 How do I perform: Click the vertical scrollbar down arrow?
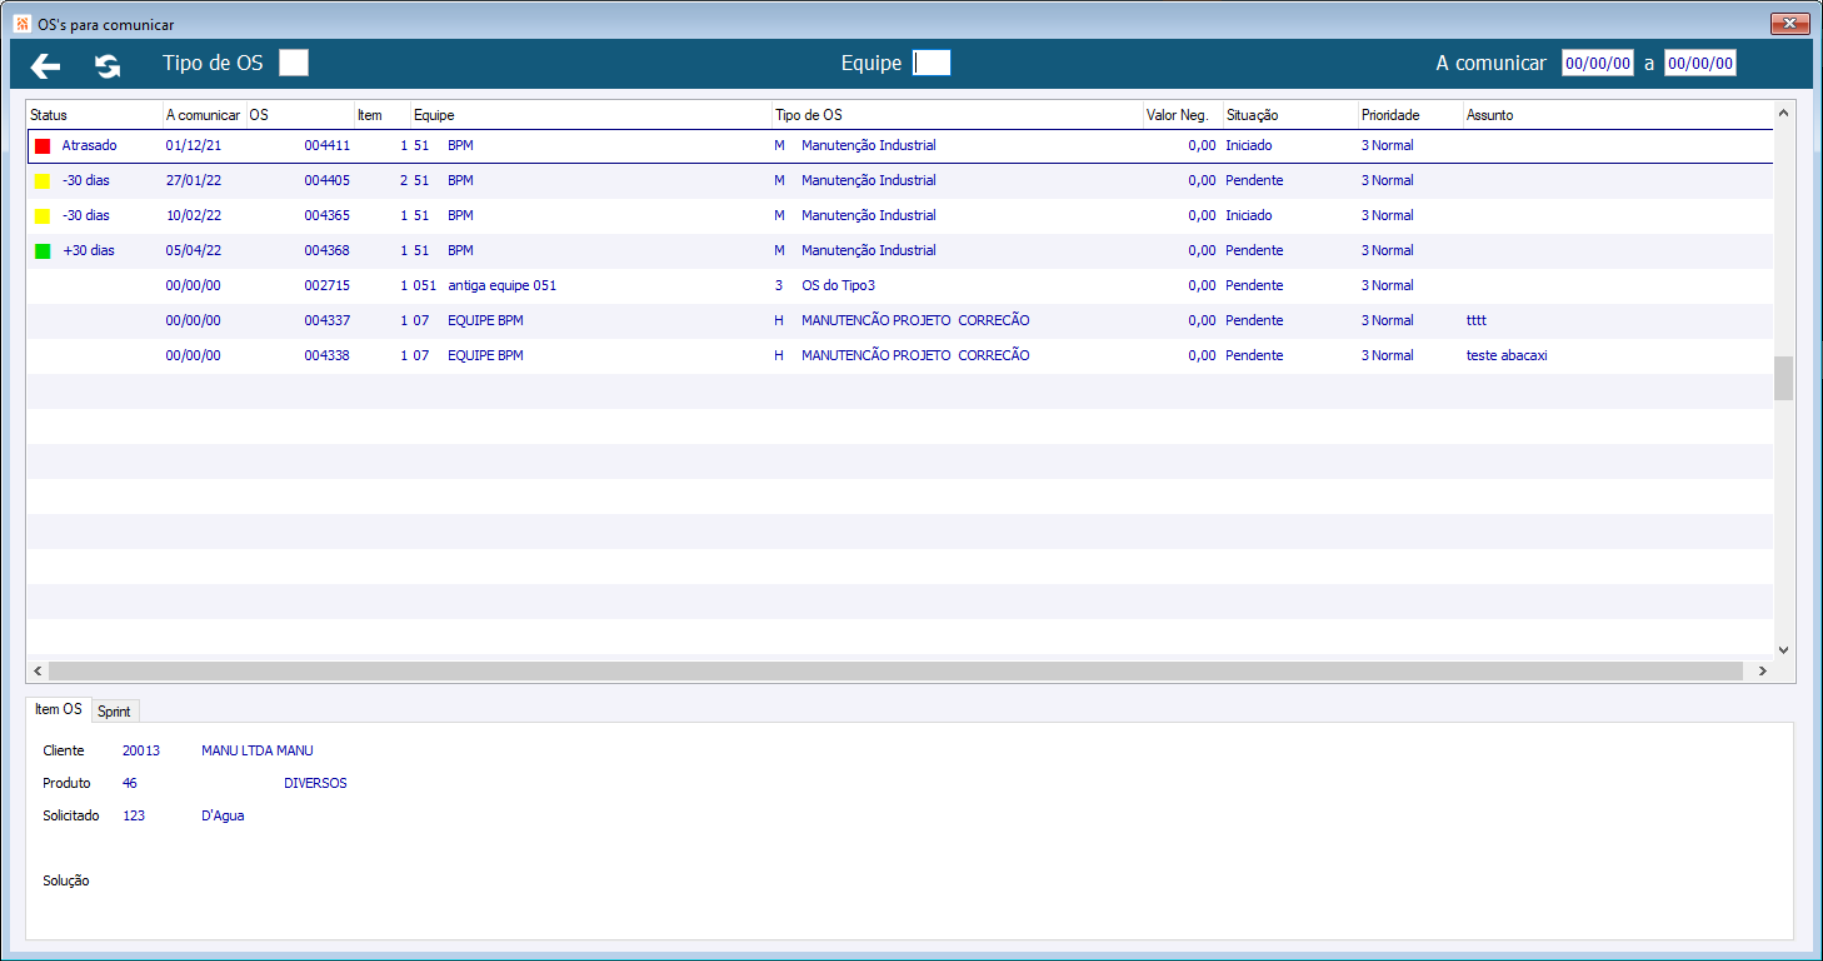tap(1783, 650)
